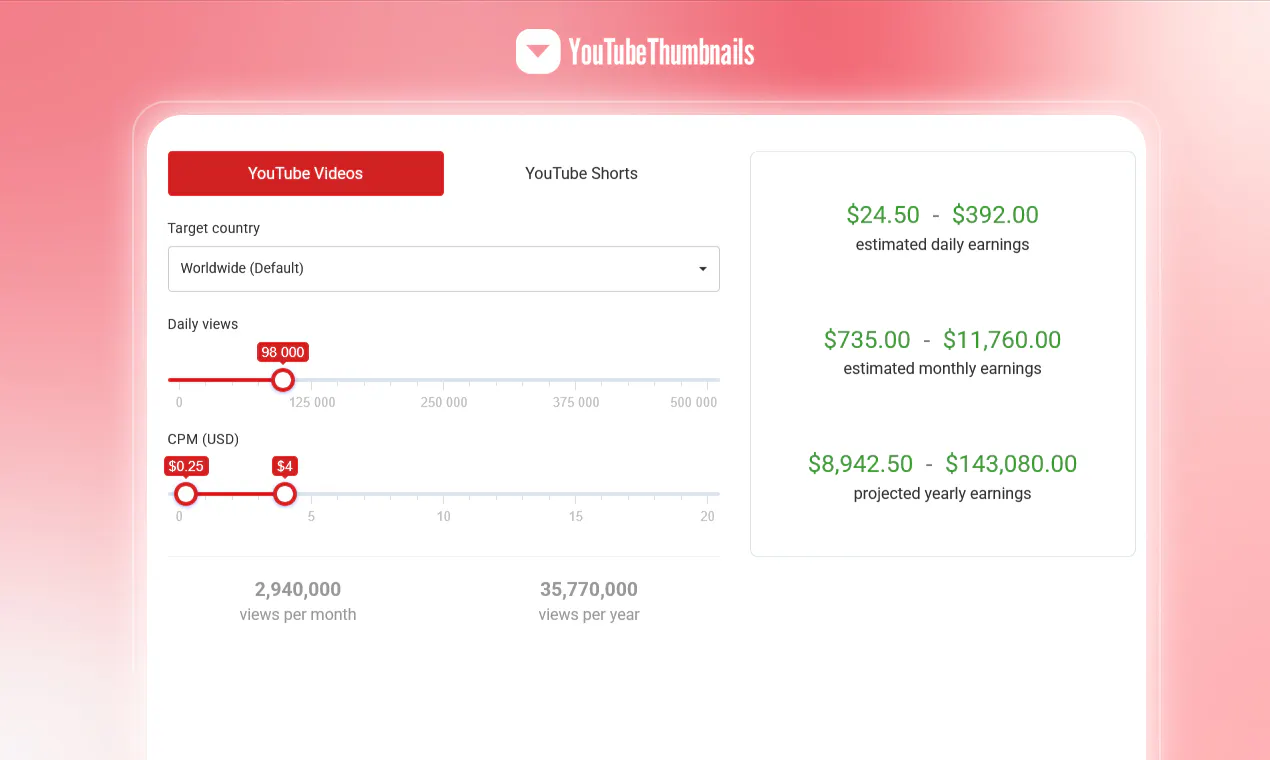Click the $0.25 CPM tooltip label
Screen dimensions: 1270x760
[x=186, y=466]
